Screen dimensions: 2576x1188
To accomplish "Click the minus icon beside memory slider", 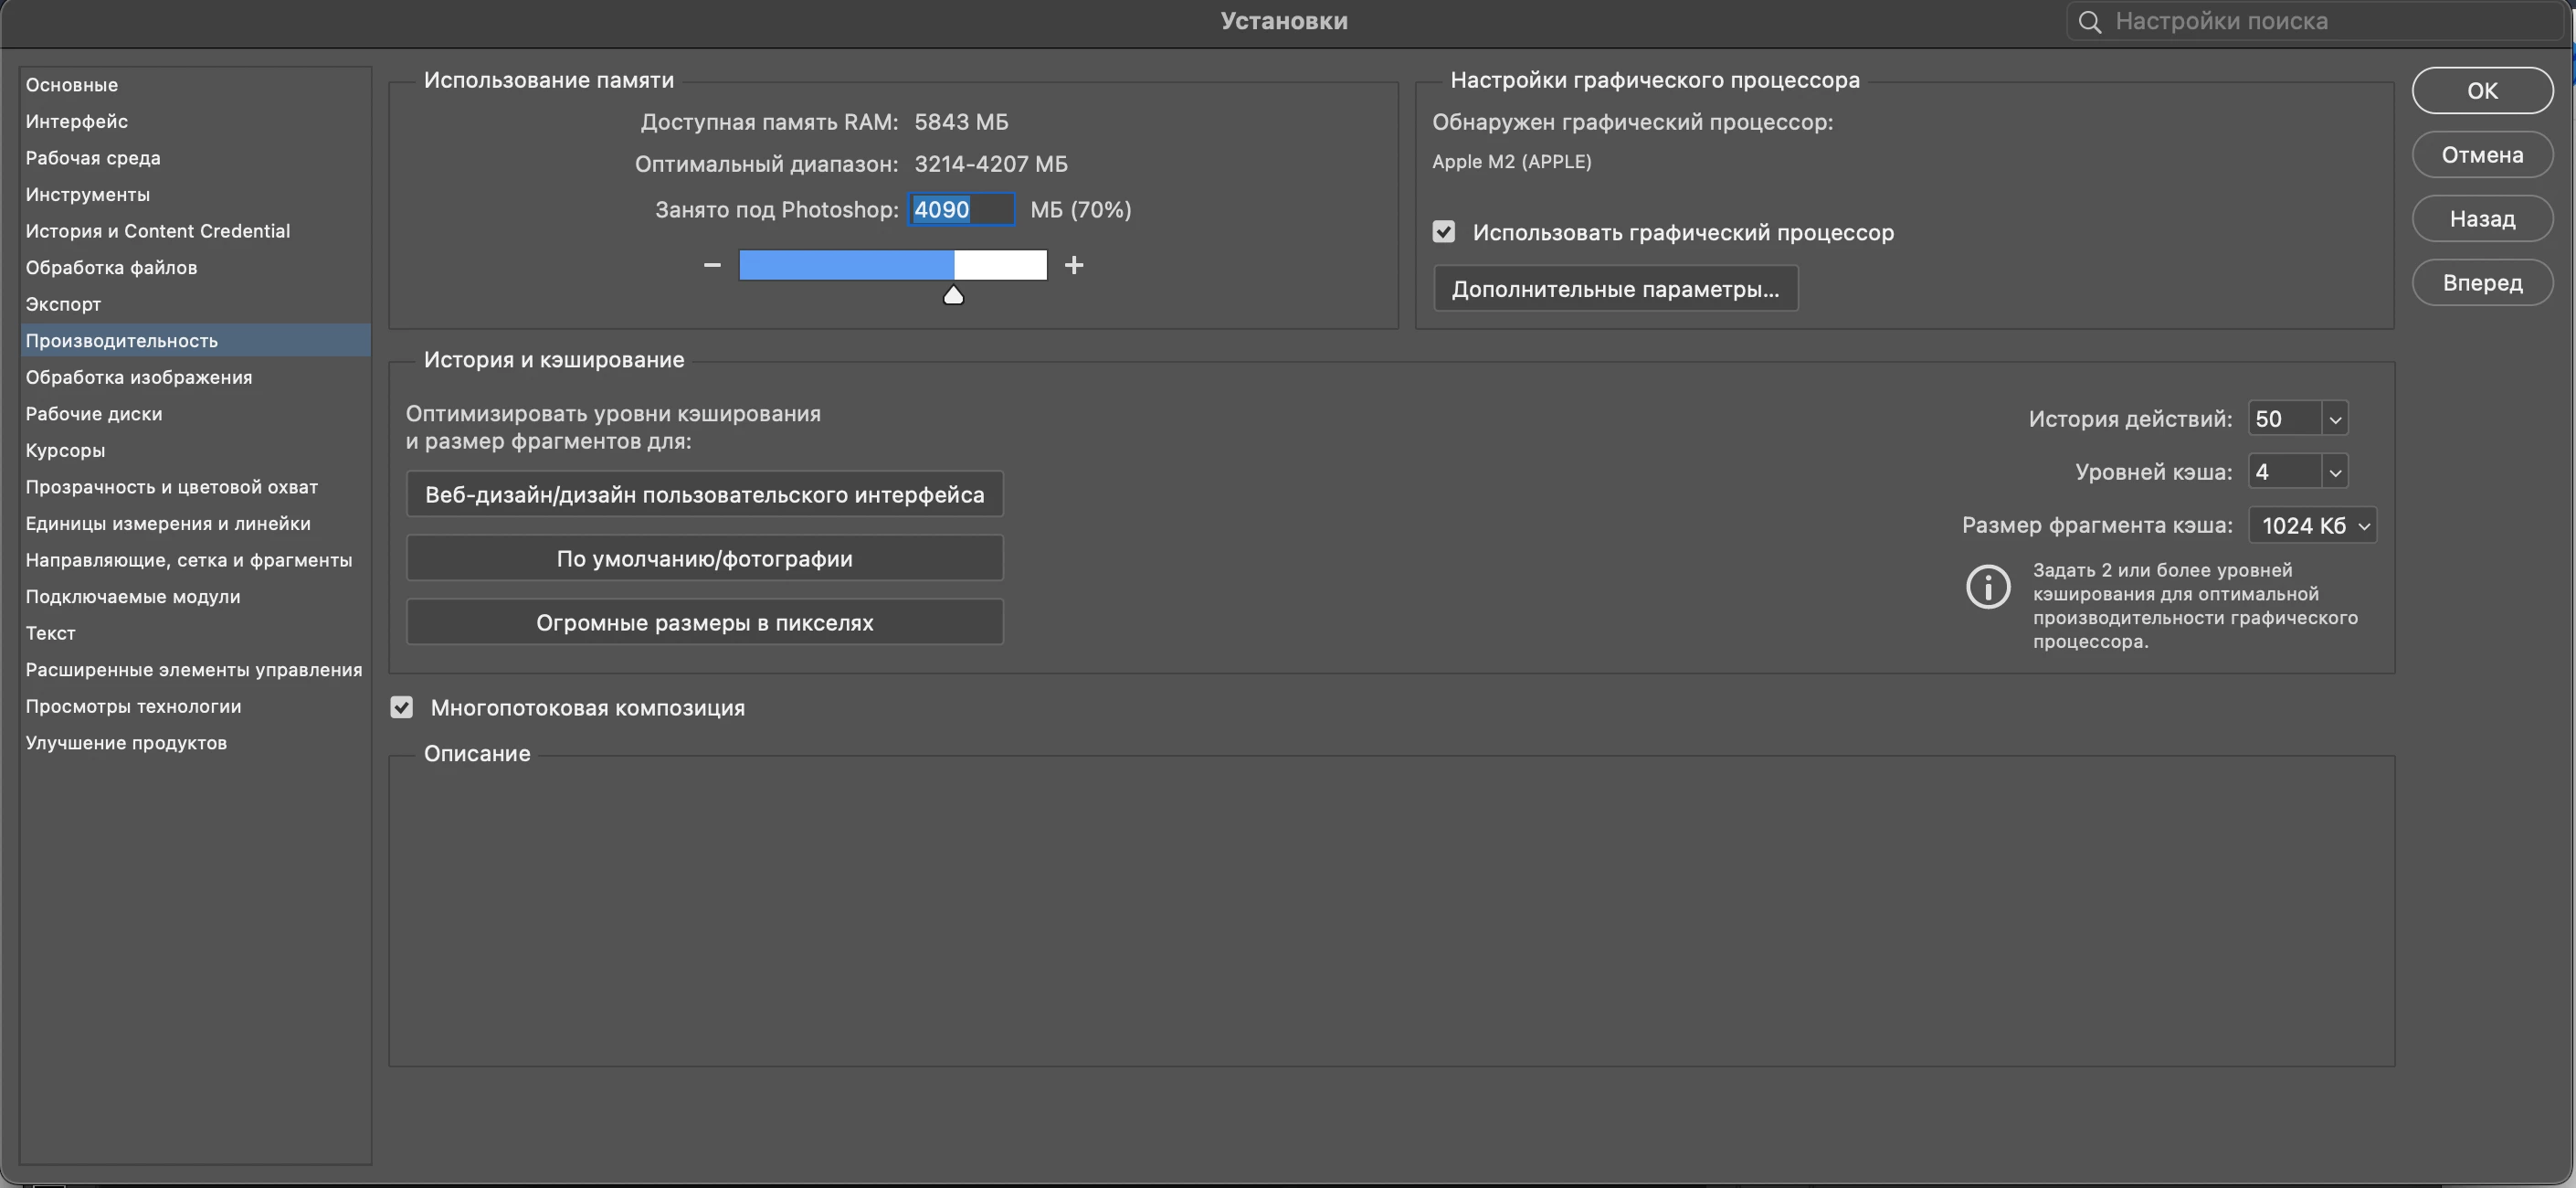I will [x=712, y=265].
